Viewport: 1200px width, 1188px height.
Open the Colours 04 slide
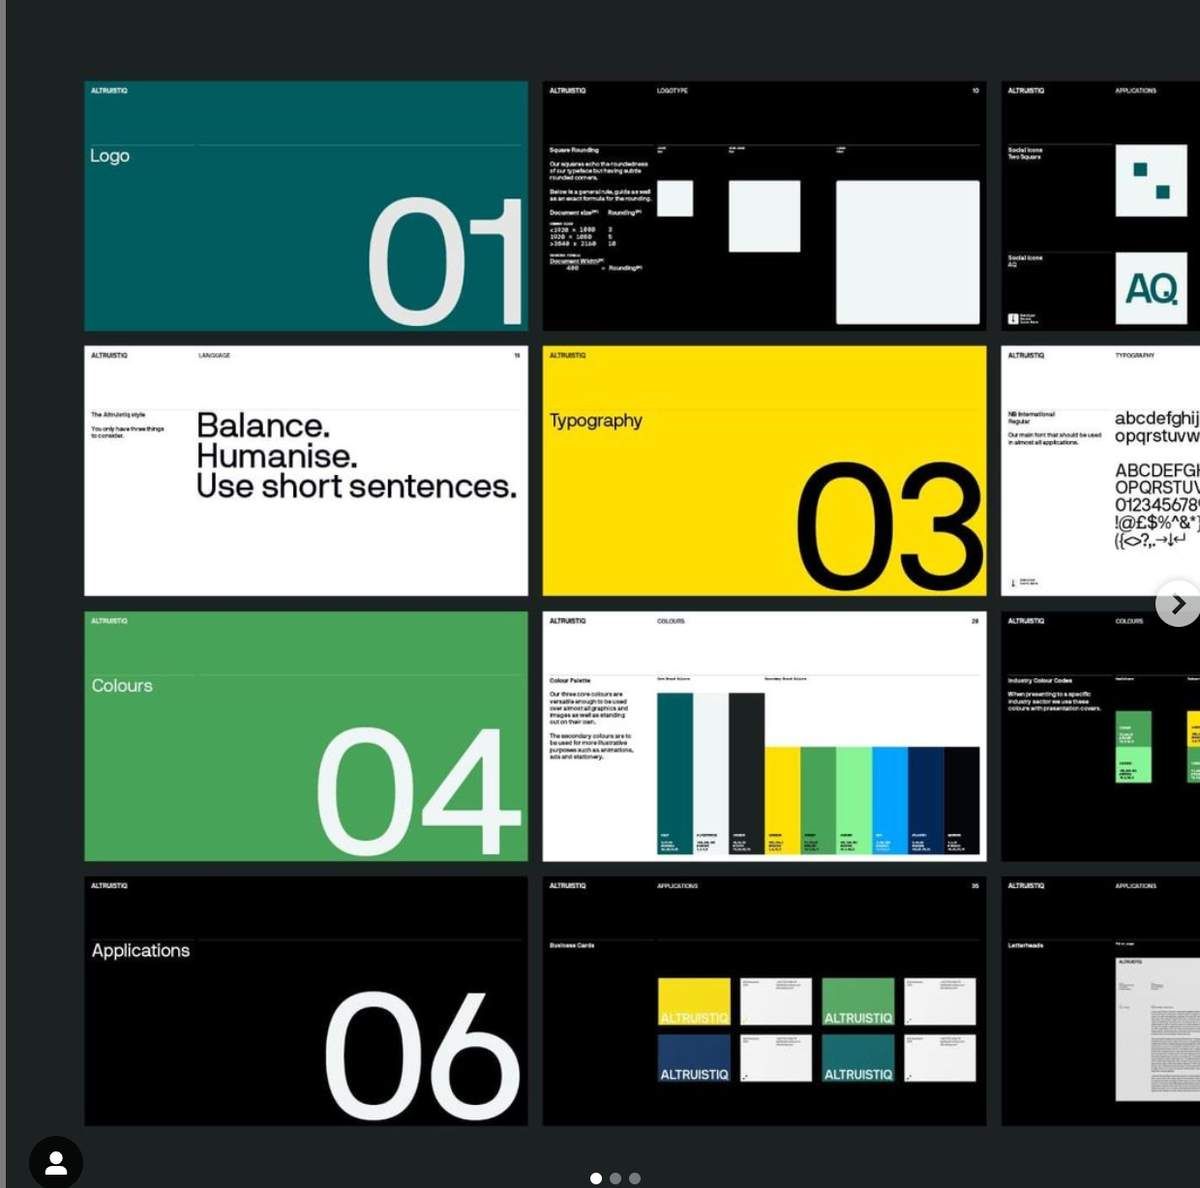pyautogui.click(x=305, y=735)
